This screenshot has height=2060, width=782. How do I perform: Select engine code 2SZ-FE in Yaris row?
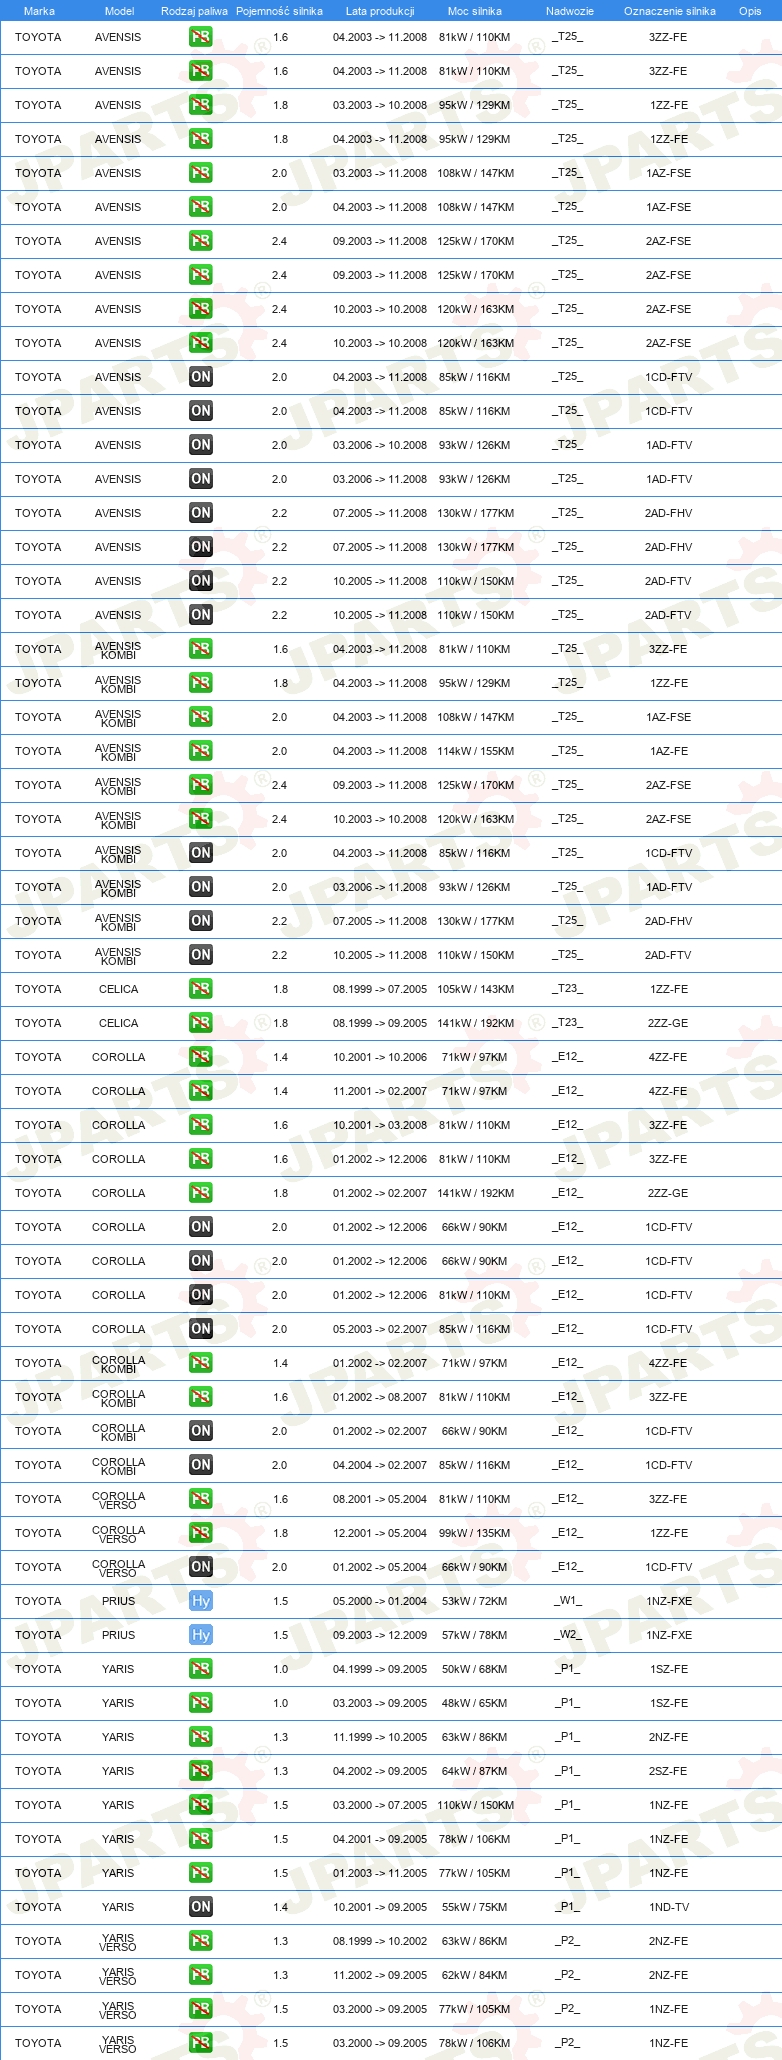point(669,1771)
